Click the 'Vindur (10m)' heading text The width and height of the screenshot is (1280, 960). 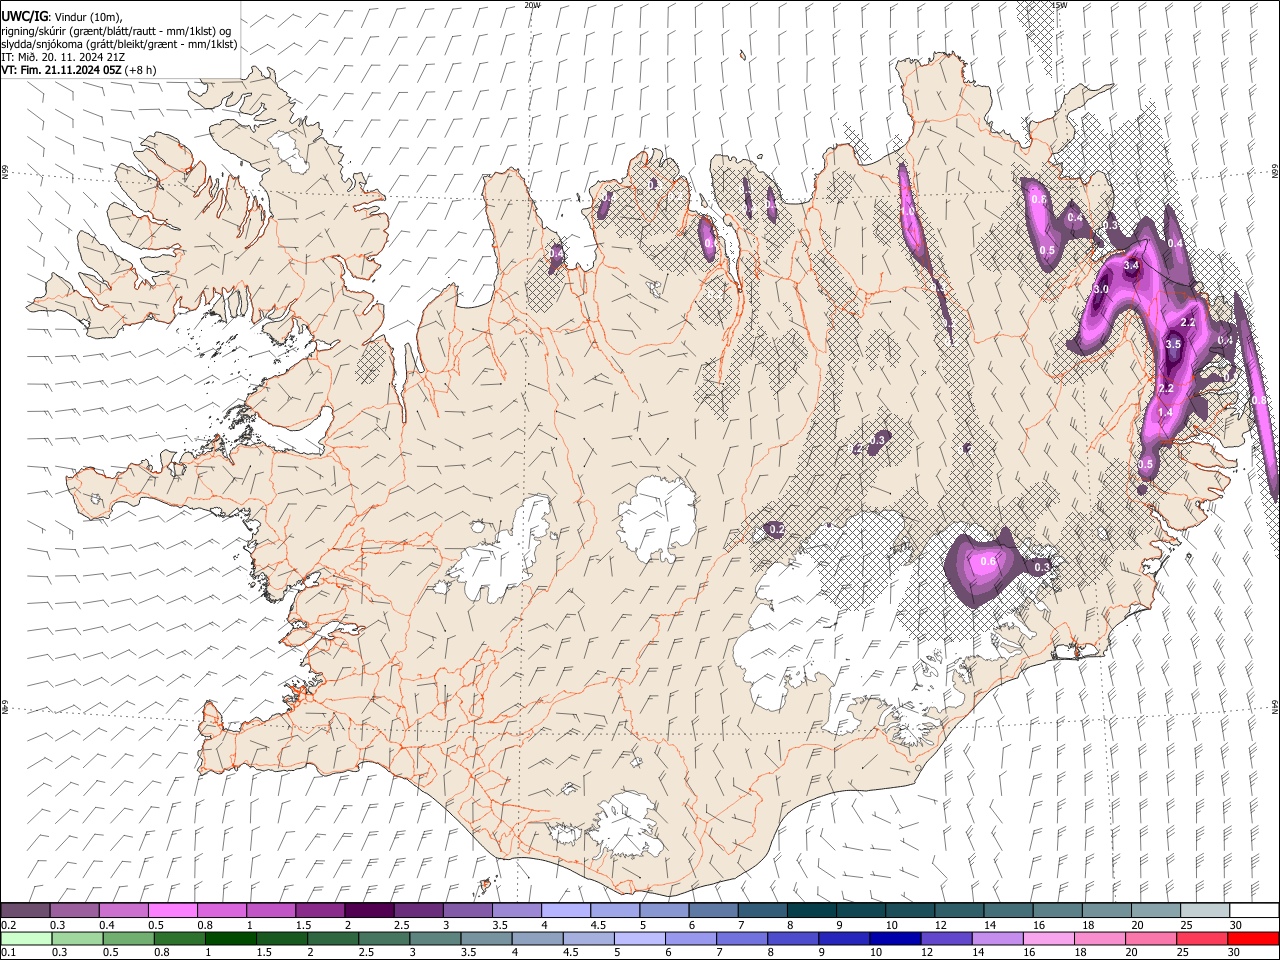click(x=88, y=17)
